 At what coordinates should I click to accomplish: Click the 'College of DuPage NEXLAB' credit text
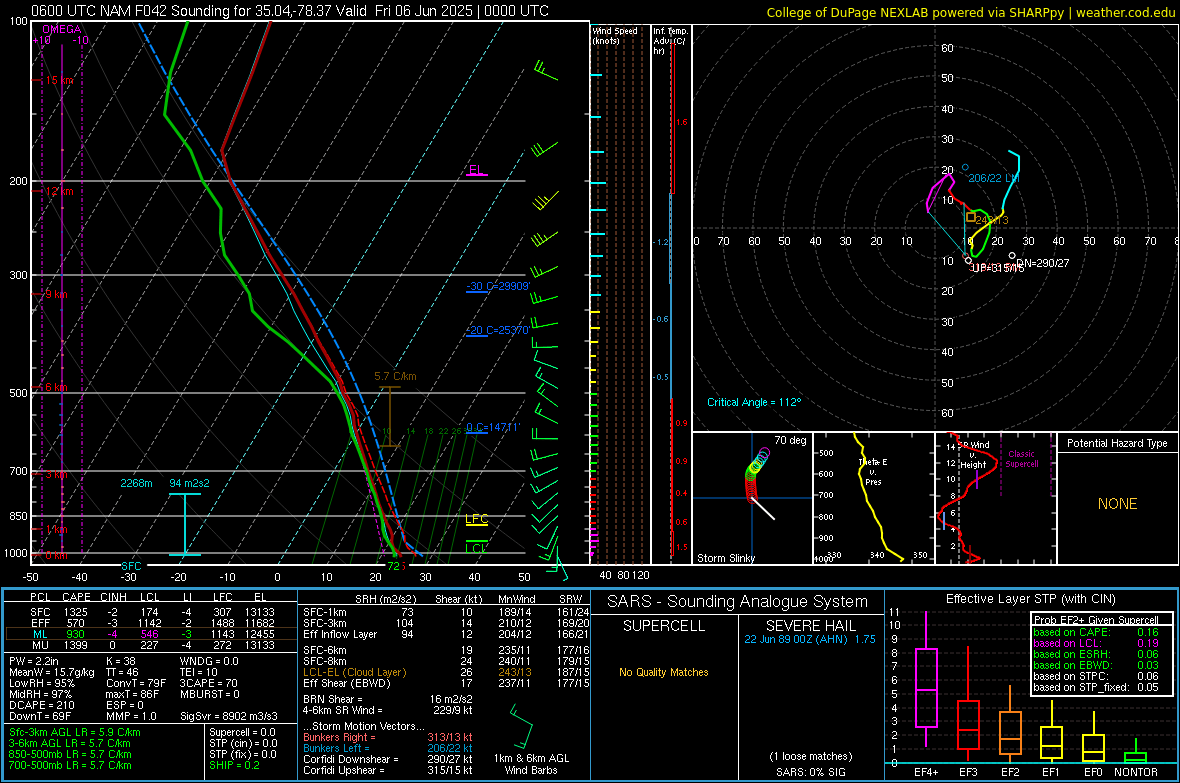(847, 12)
